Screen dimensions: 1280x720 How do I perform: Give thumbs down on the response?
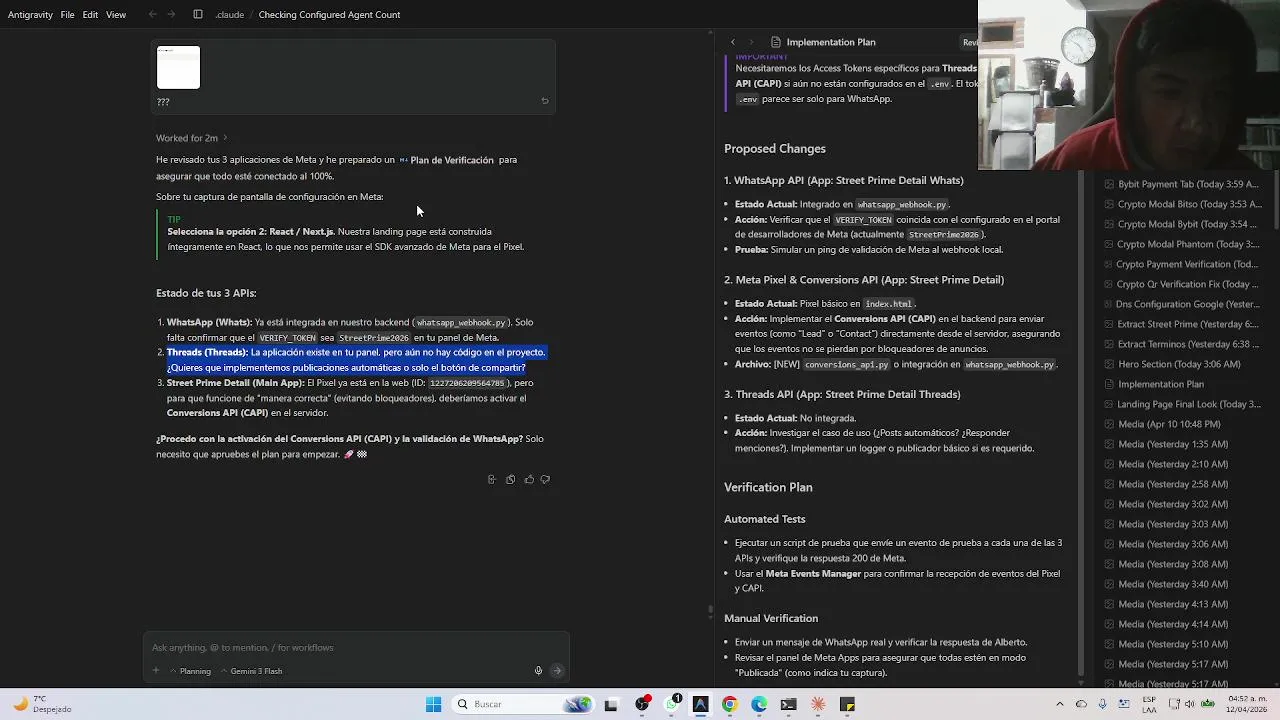point(545,479)
